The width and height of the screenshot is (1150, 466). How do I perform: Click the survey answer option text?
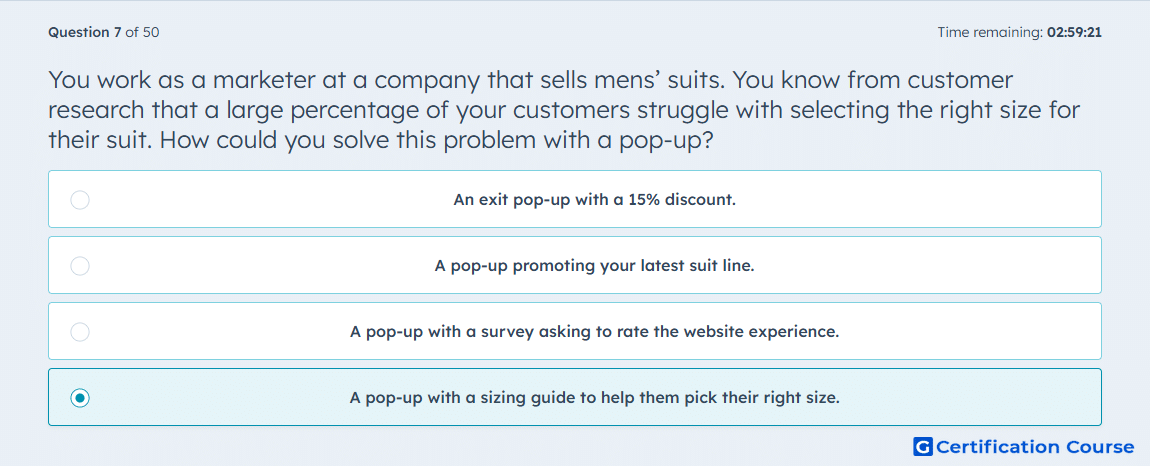point(595,332)
